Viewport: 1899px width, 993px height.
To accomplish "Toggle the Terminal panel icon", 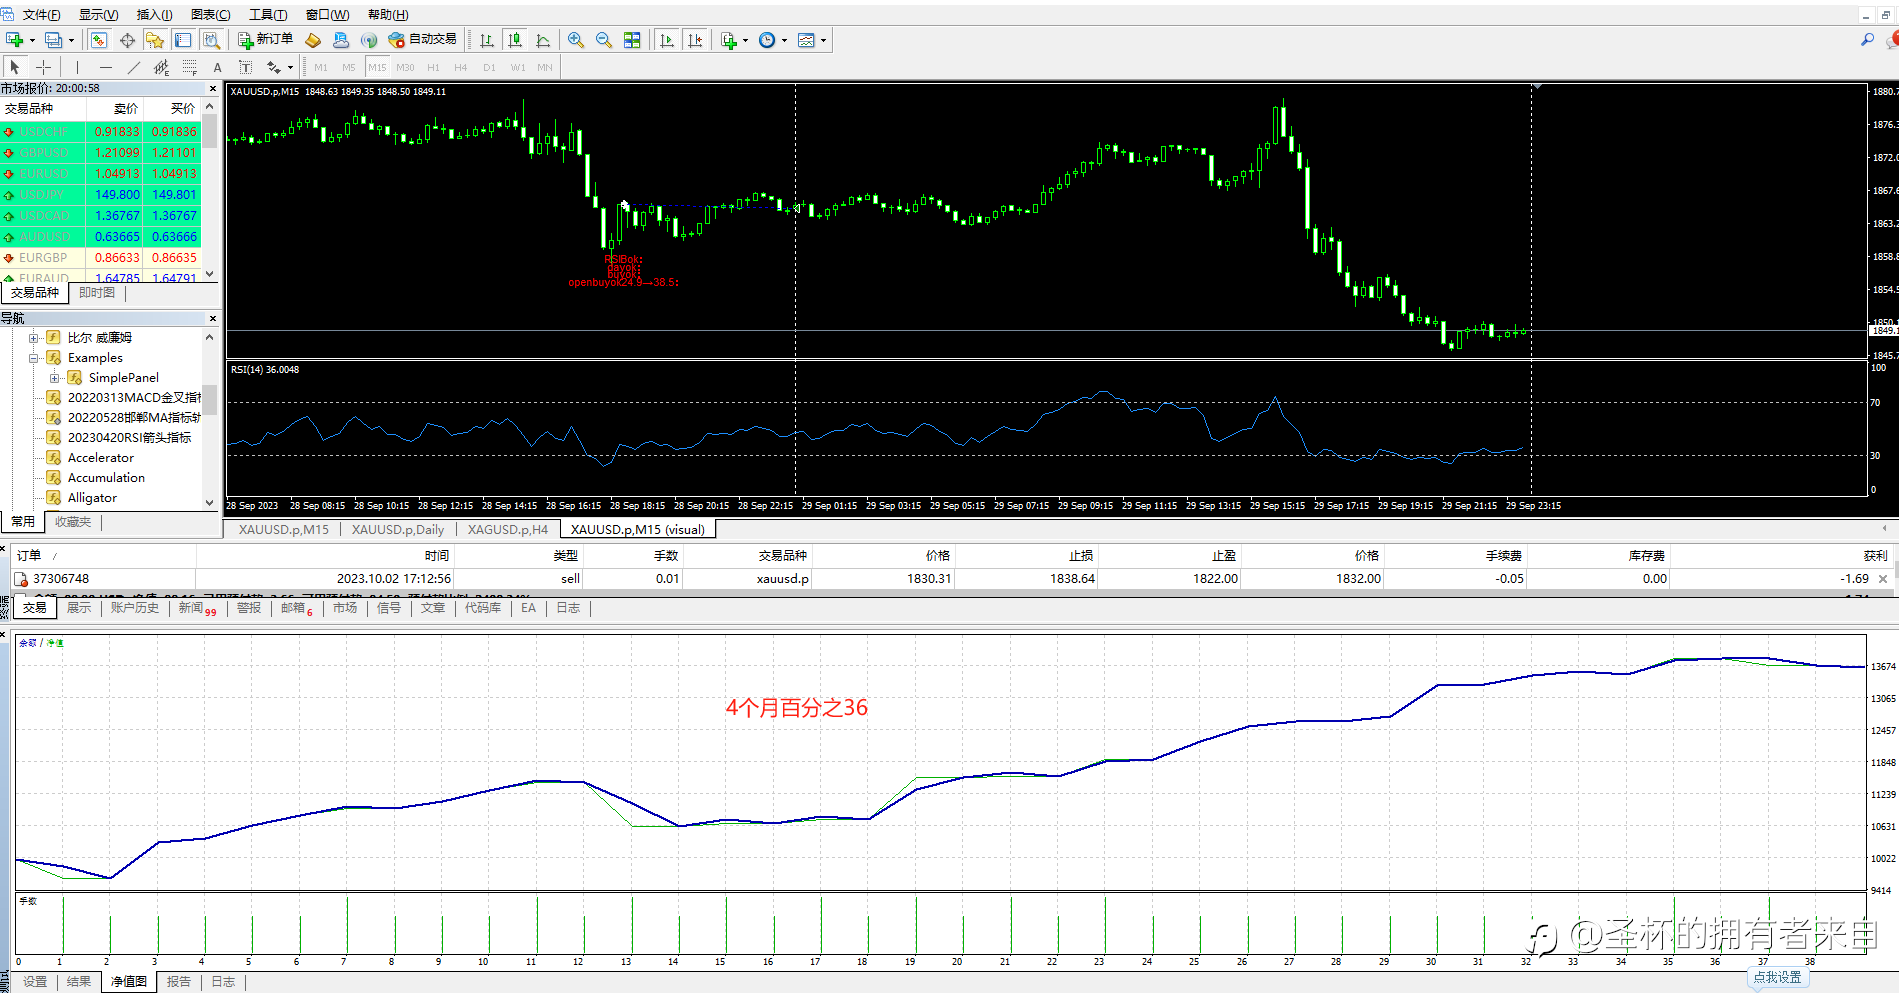I will pos(183,40).
